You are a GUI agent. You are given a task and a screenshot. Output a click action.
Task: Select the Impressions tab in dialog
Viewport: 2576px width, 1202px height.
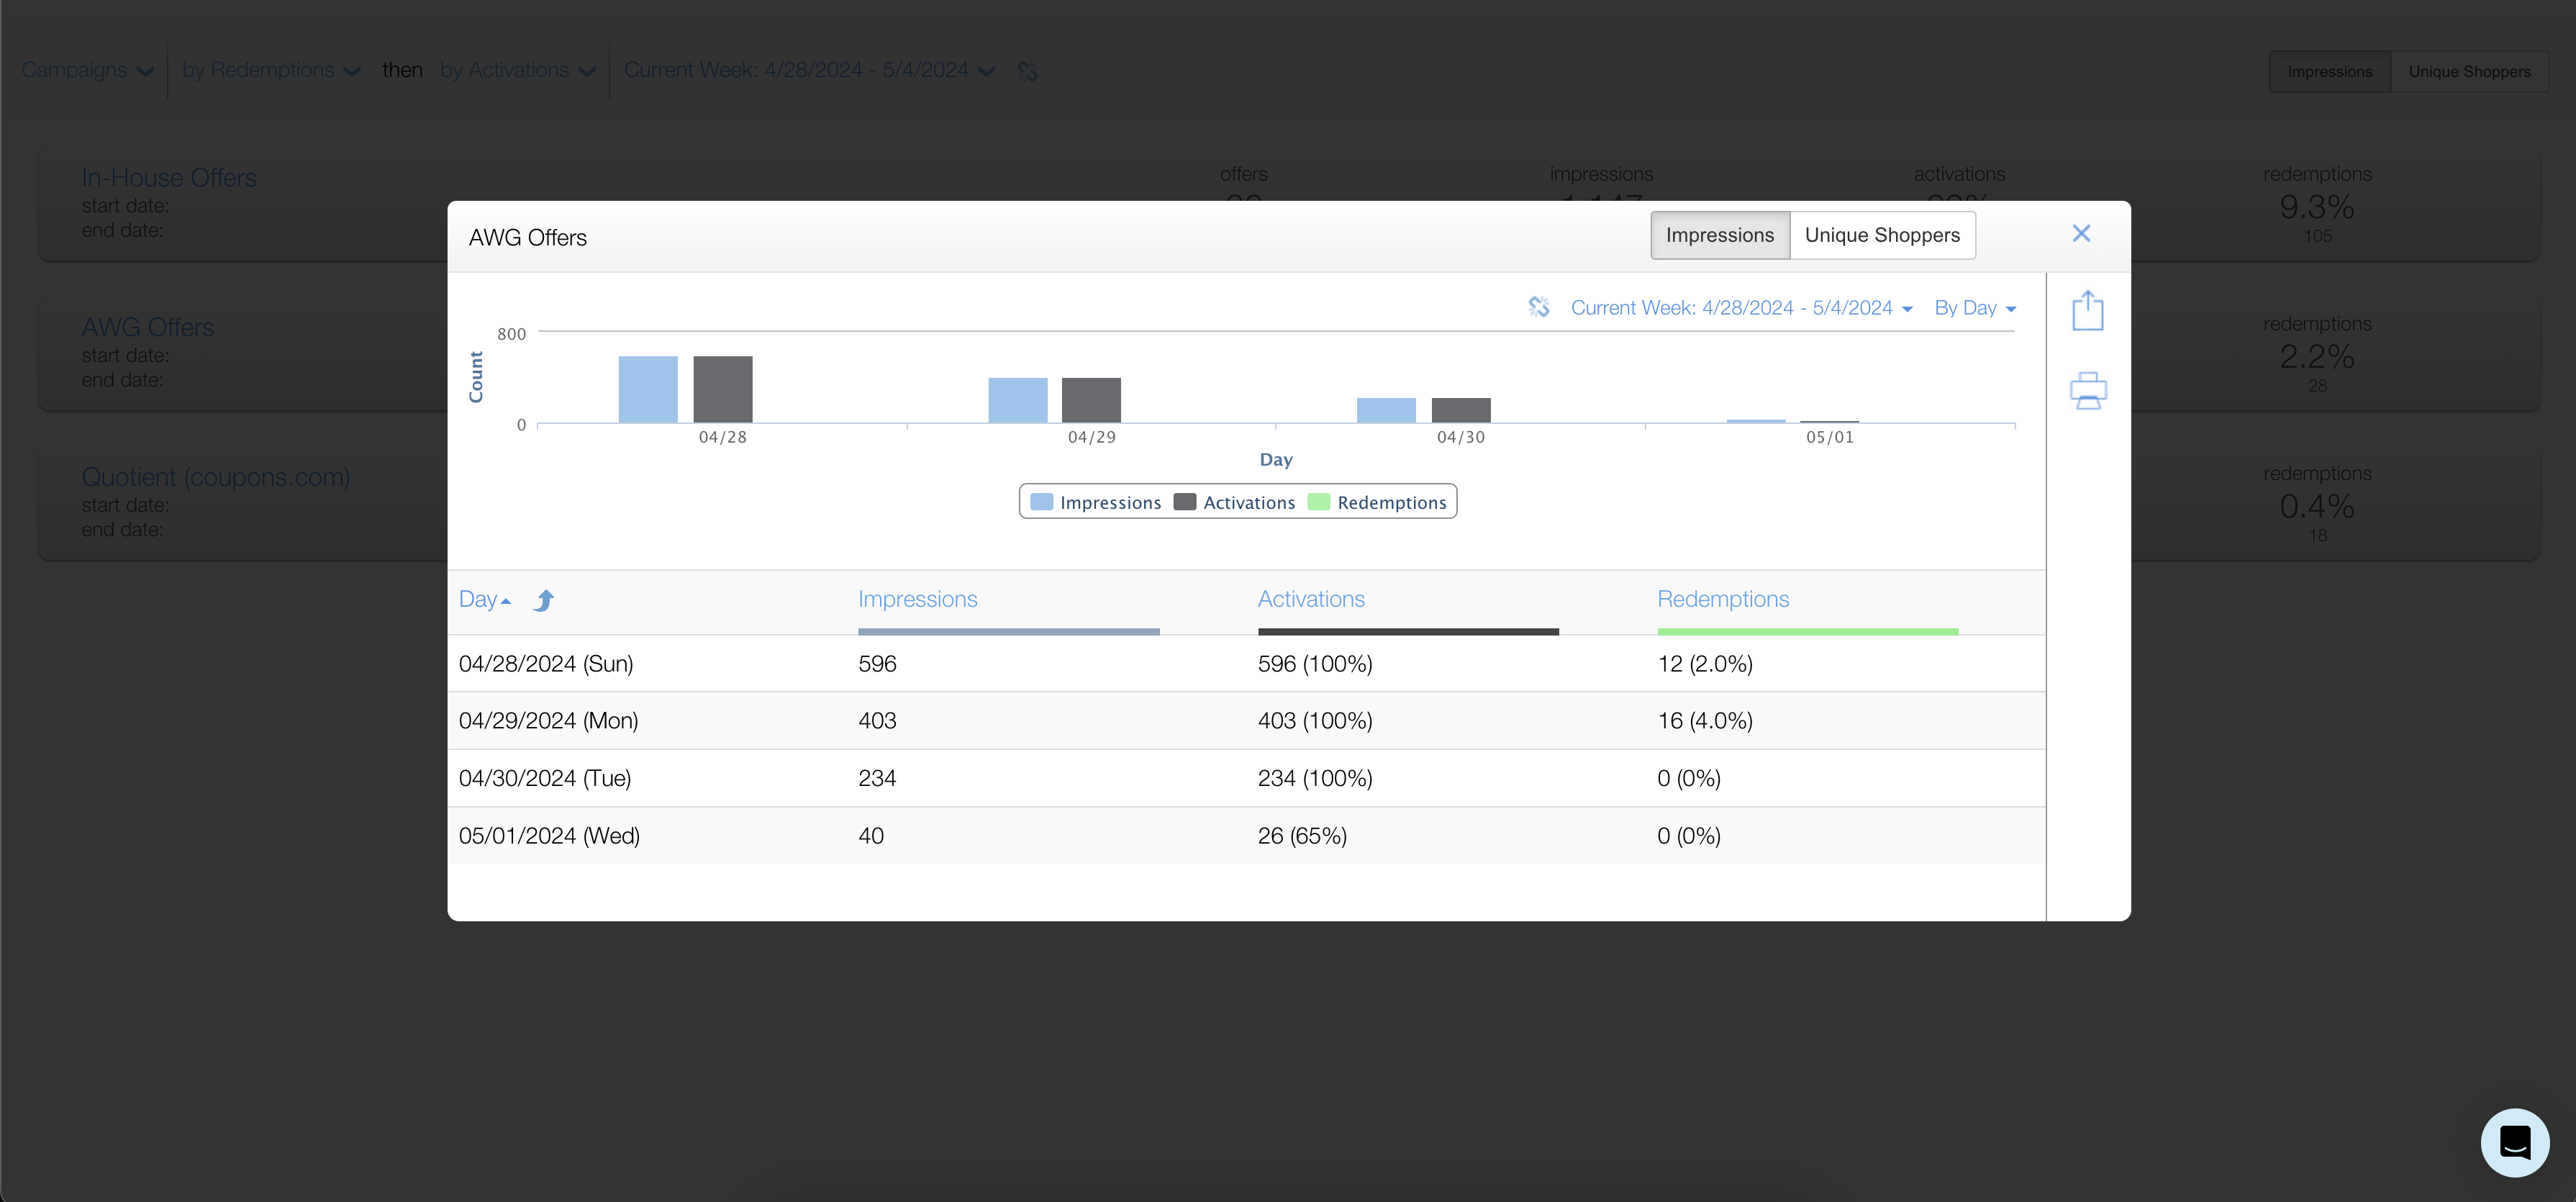click(1719, 235)
